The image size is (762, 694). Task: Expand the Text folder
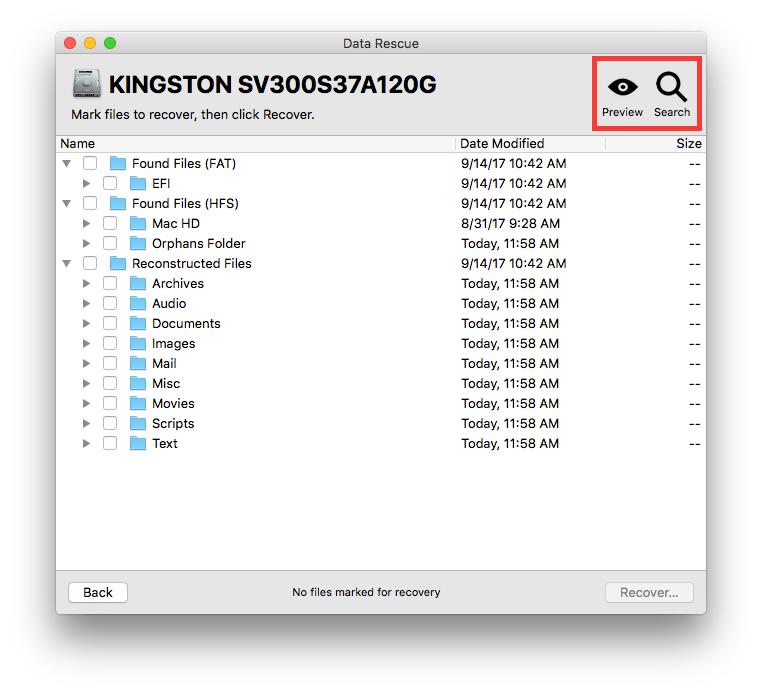86,443
